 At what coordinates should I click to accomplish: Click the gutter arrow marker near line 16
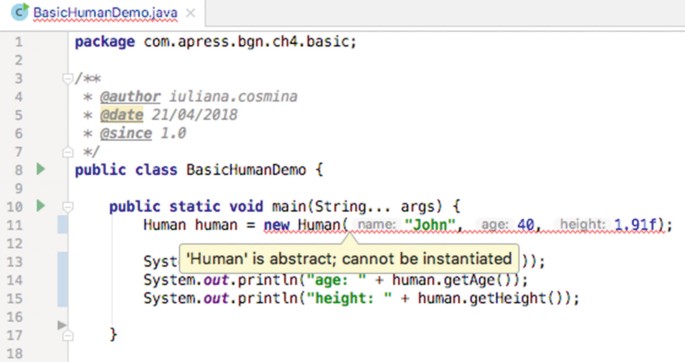(x=62, y=325)
